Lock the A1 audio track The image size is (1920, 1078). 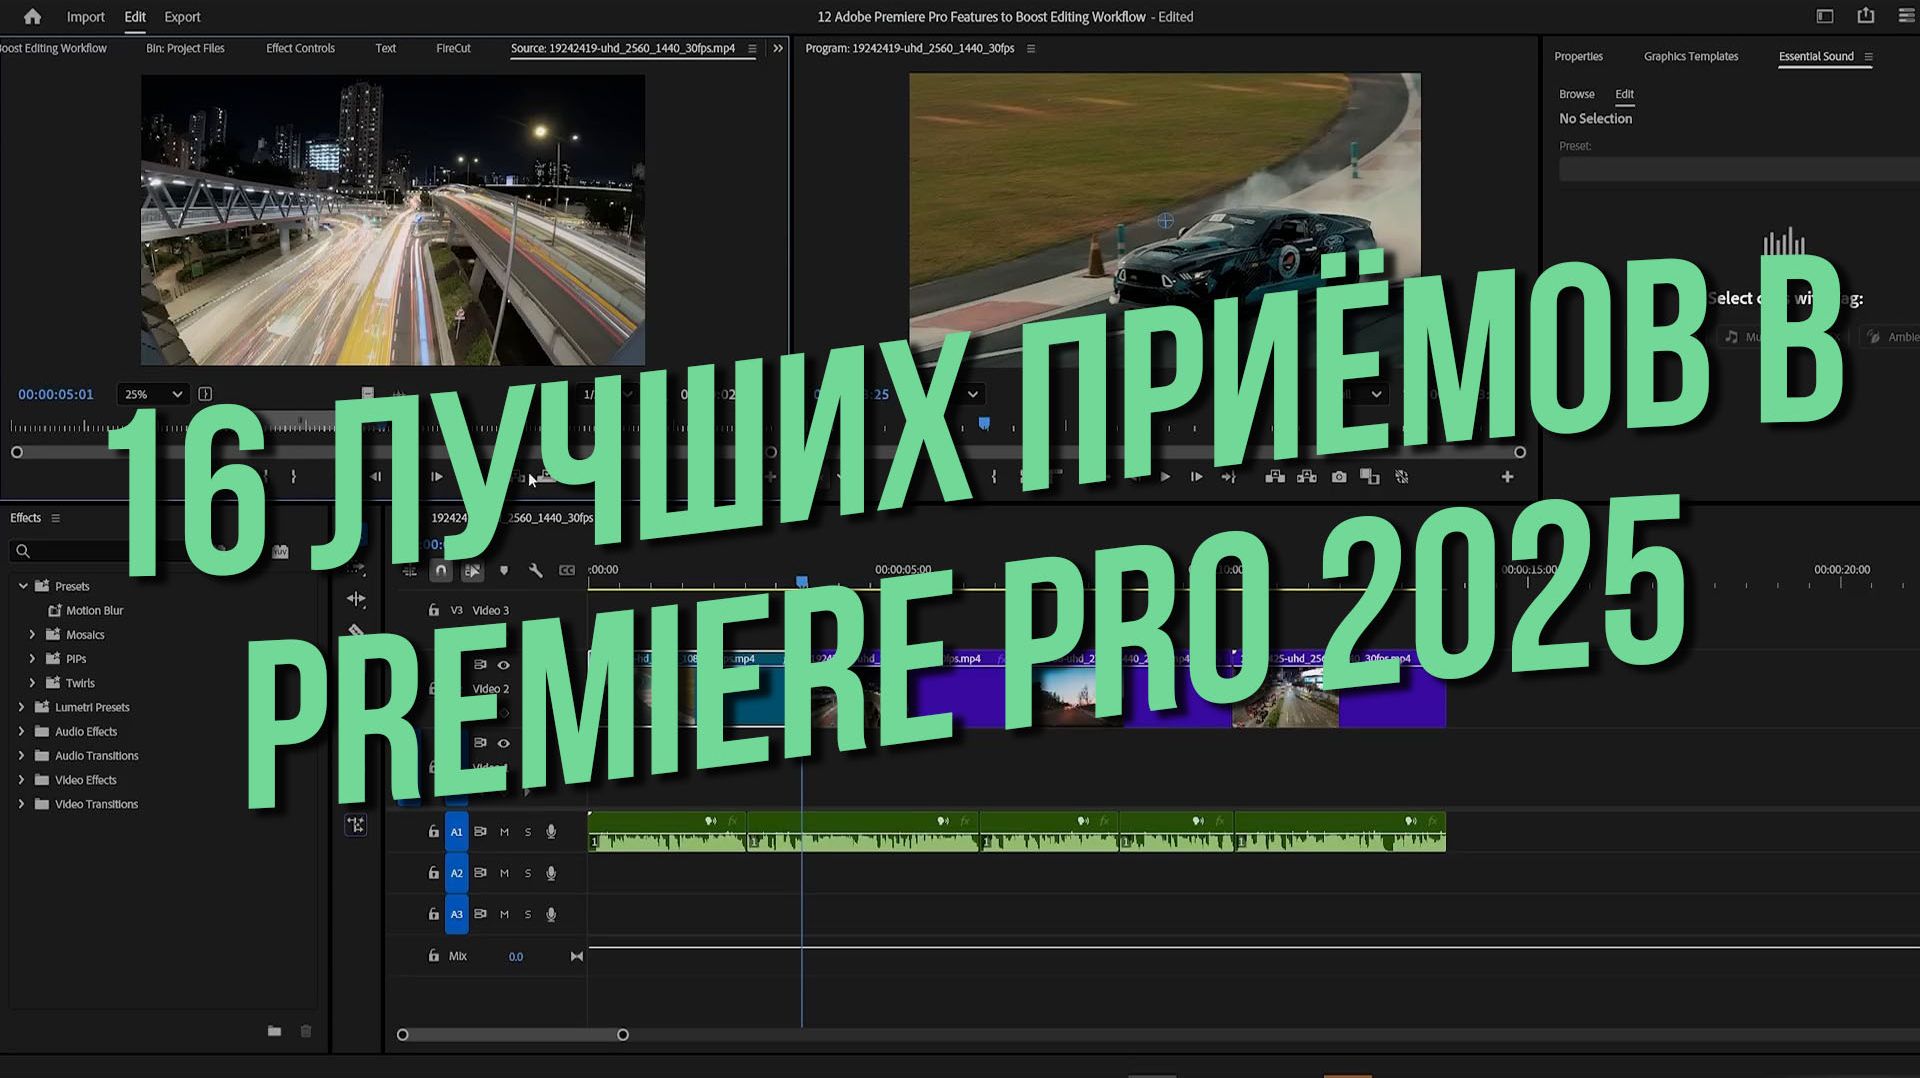pyautogui.click(x=433, y=832)
